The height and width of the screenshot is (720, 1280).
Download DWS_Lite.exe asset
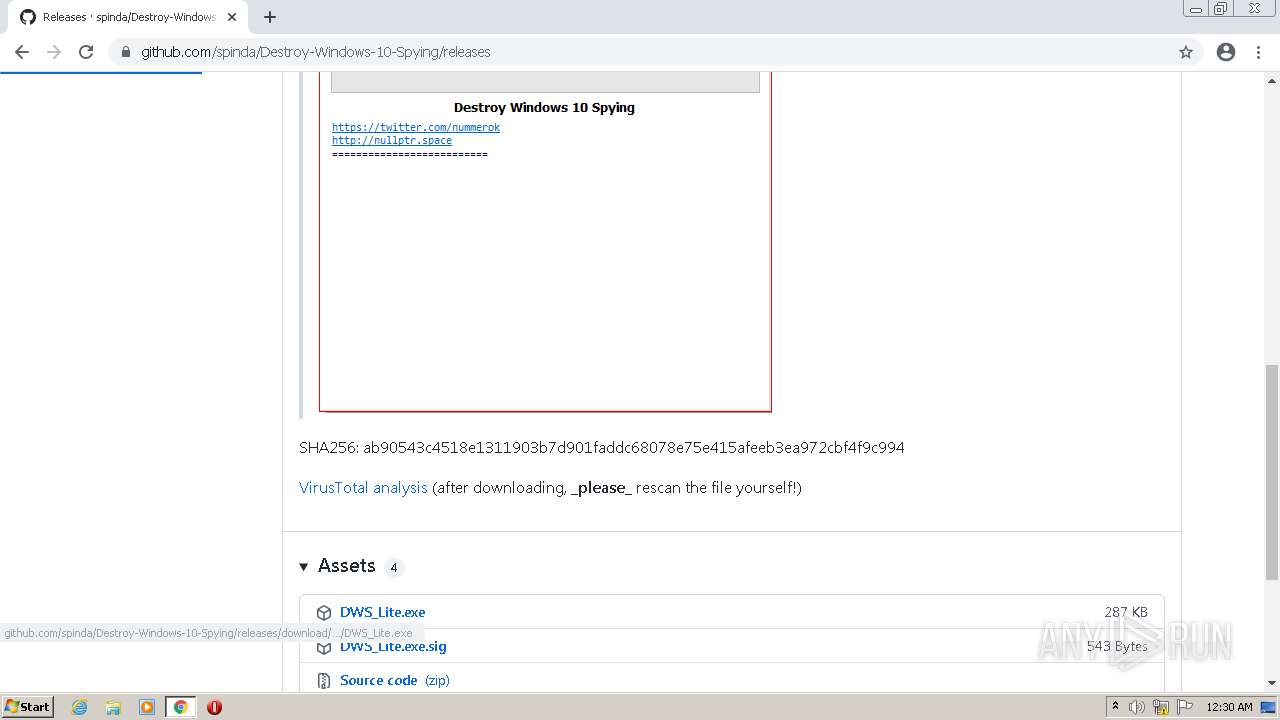pyautogui.click(x=382, y=612)
